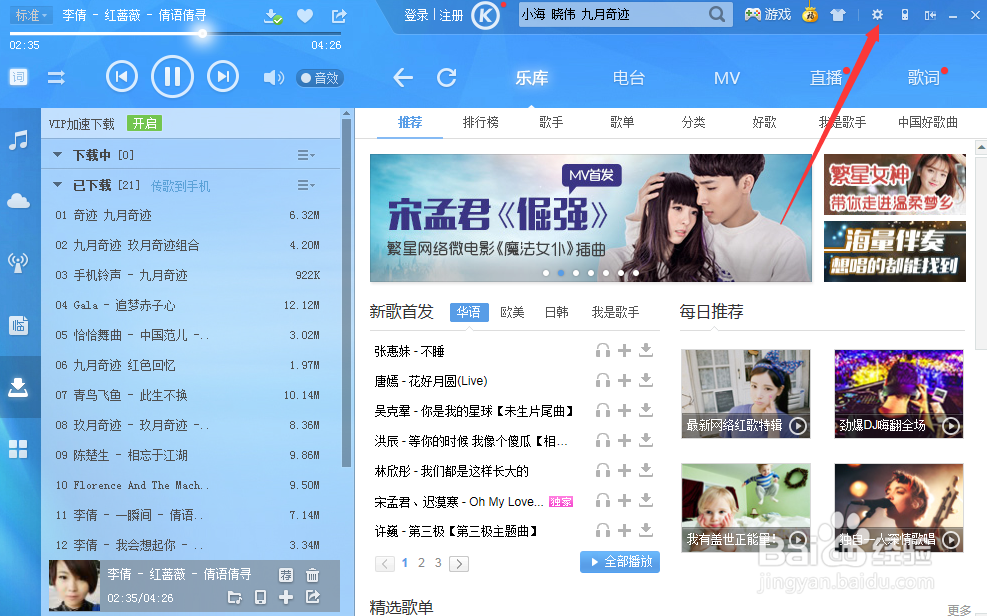The image size is (987, 616).
Task: Open local music note sidebar icon
Action: click(x=18, y=140)
